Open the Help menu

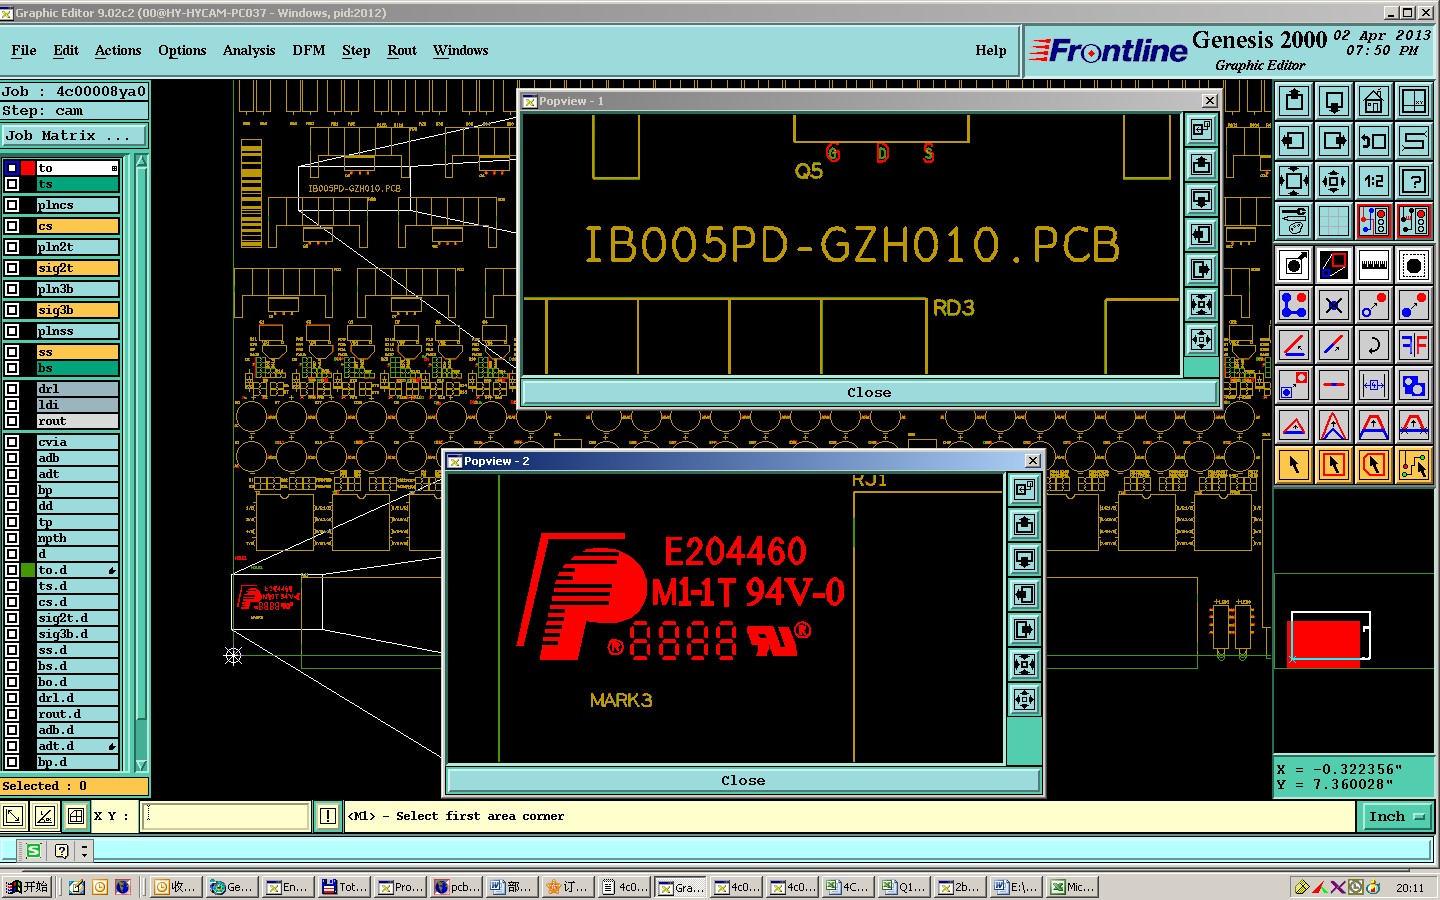click(x=991, y=50)
